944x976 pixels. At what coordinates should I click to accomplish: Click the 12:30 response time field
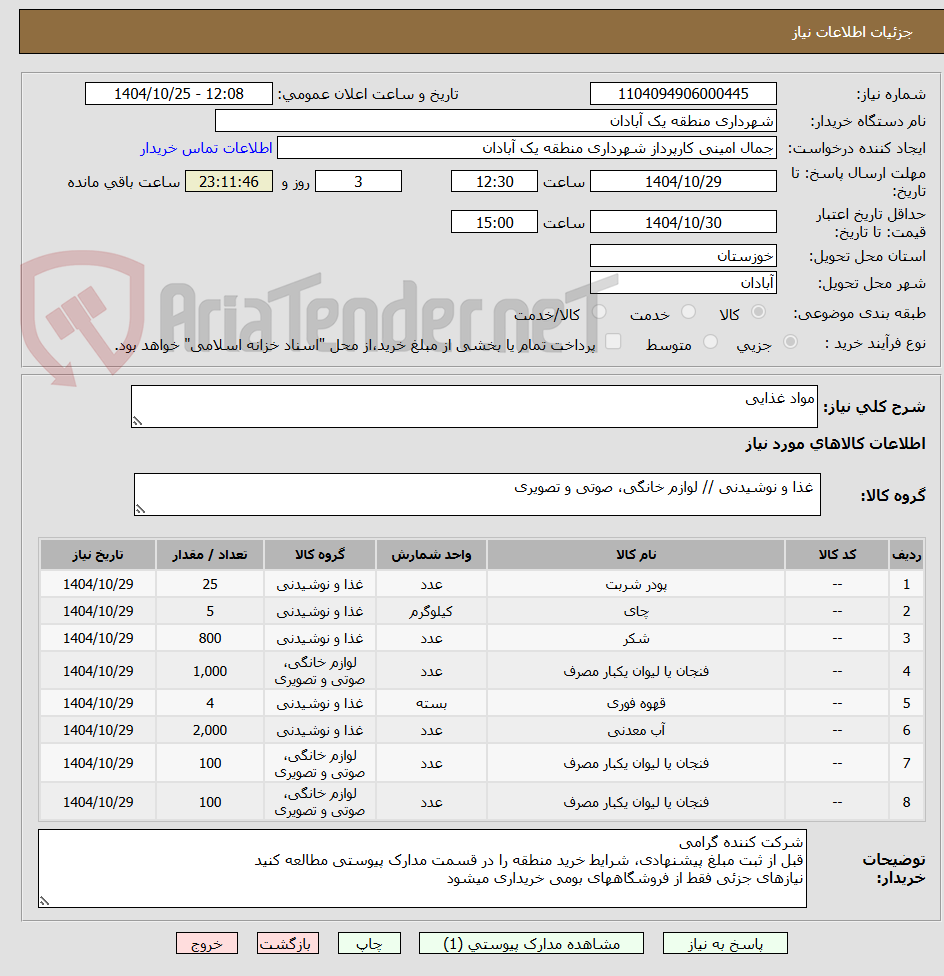(494, 182)
